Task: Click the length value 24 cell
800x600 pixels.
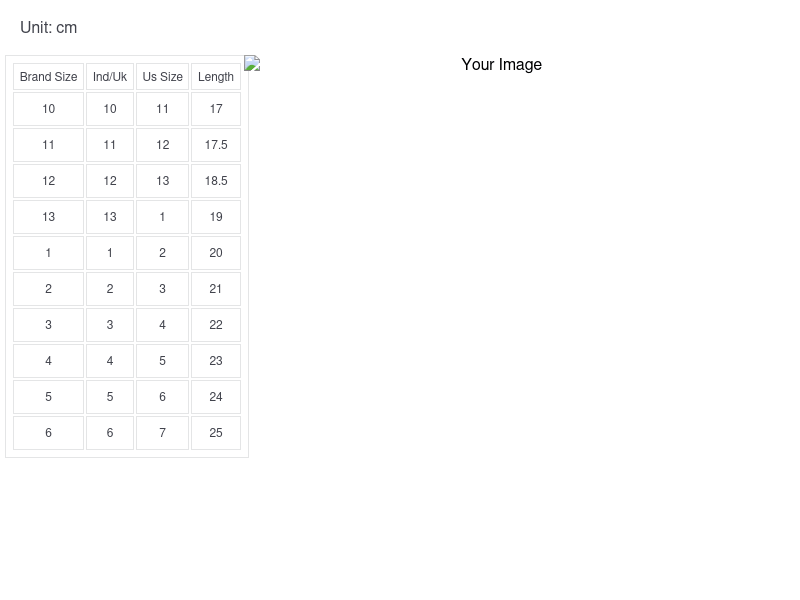Action: [x=216, y=397]
